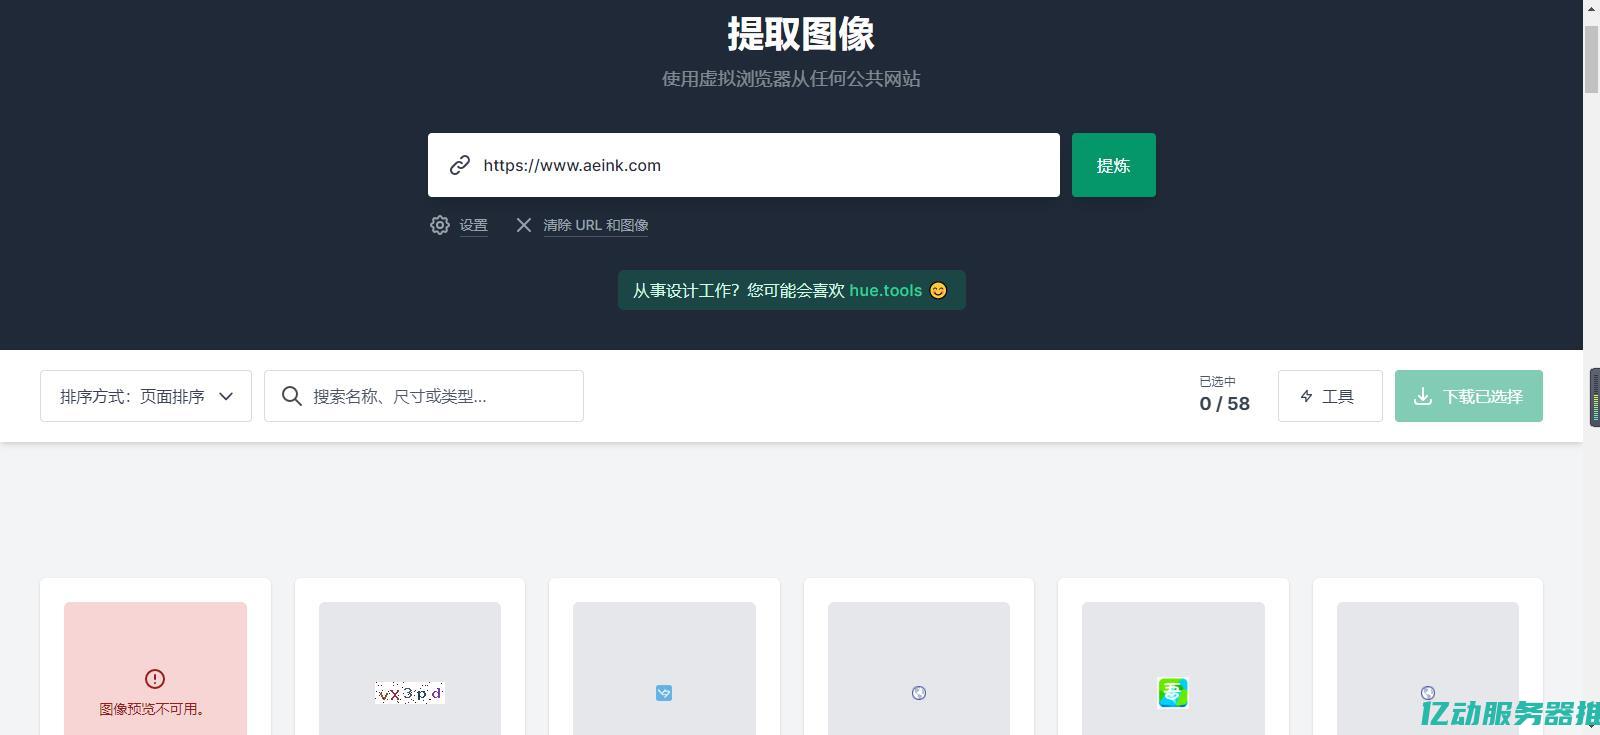The height and width of the screenshot is (735, 1600).
Task: Click the green 提炼 extract button
Action: 1114,165
